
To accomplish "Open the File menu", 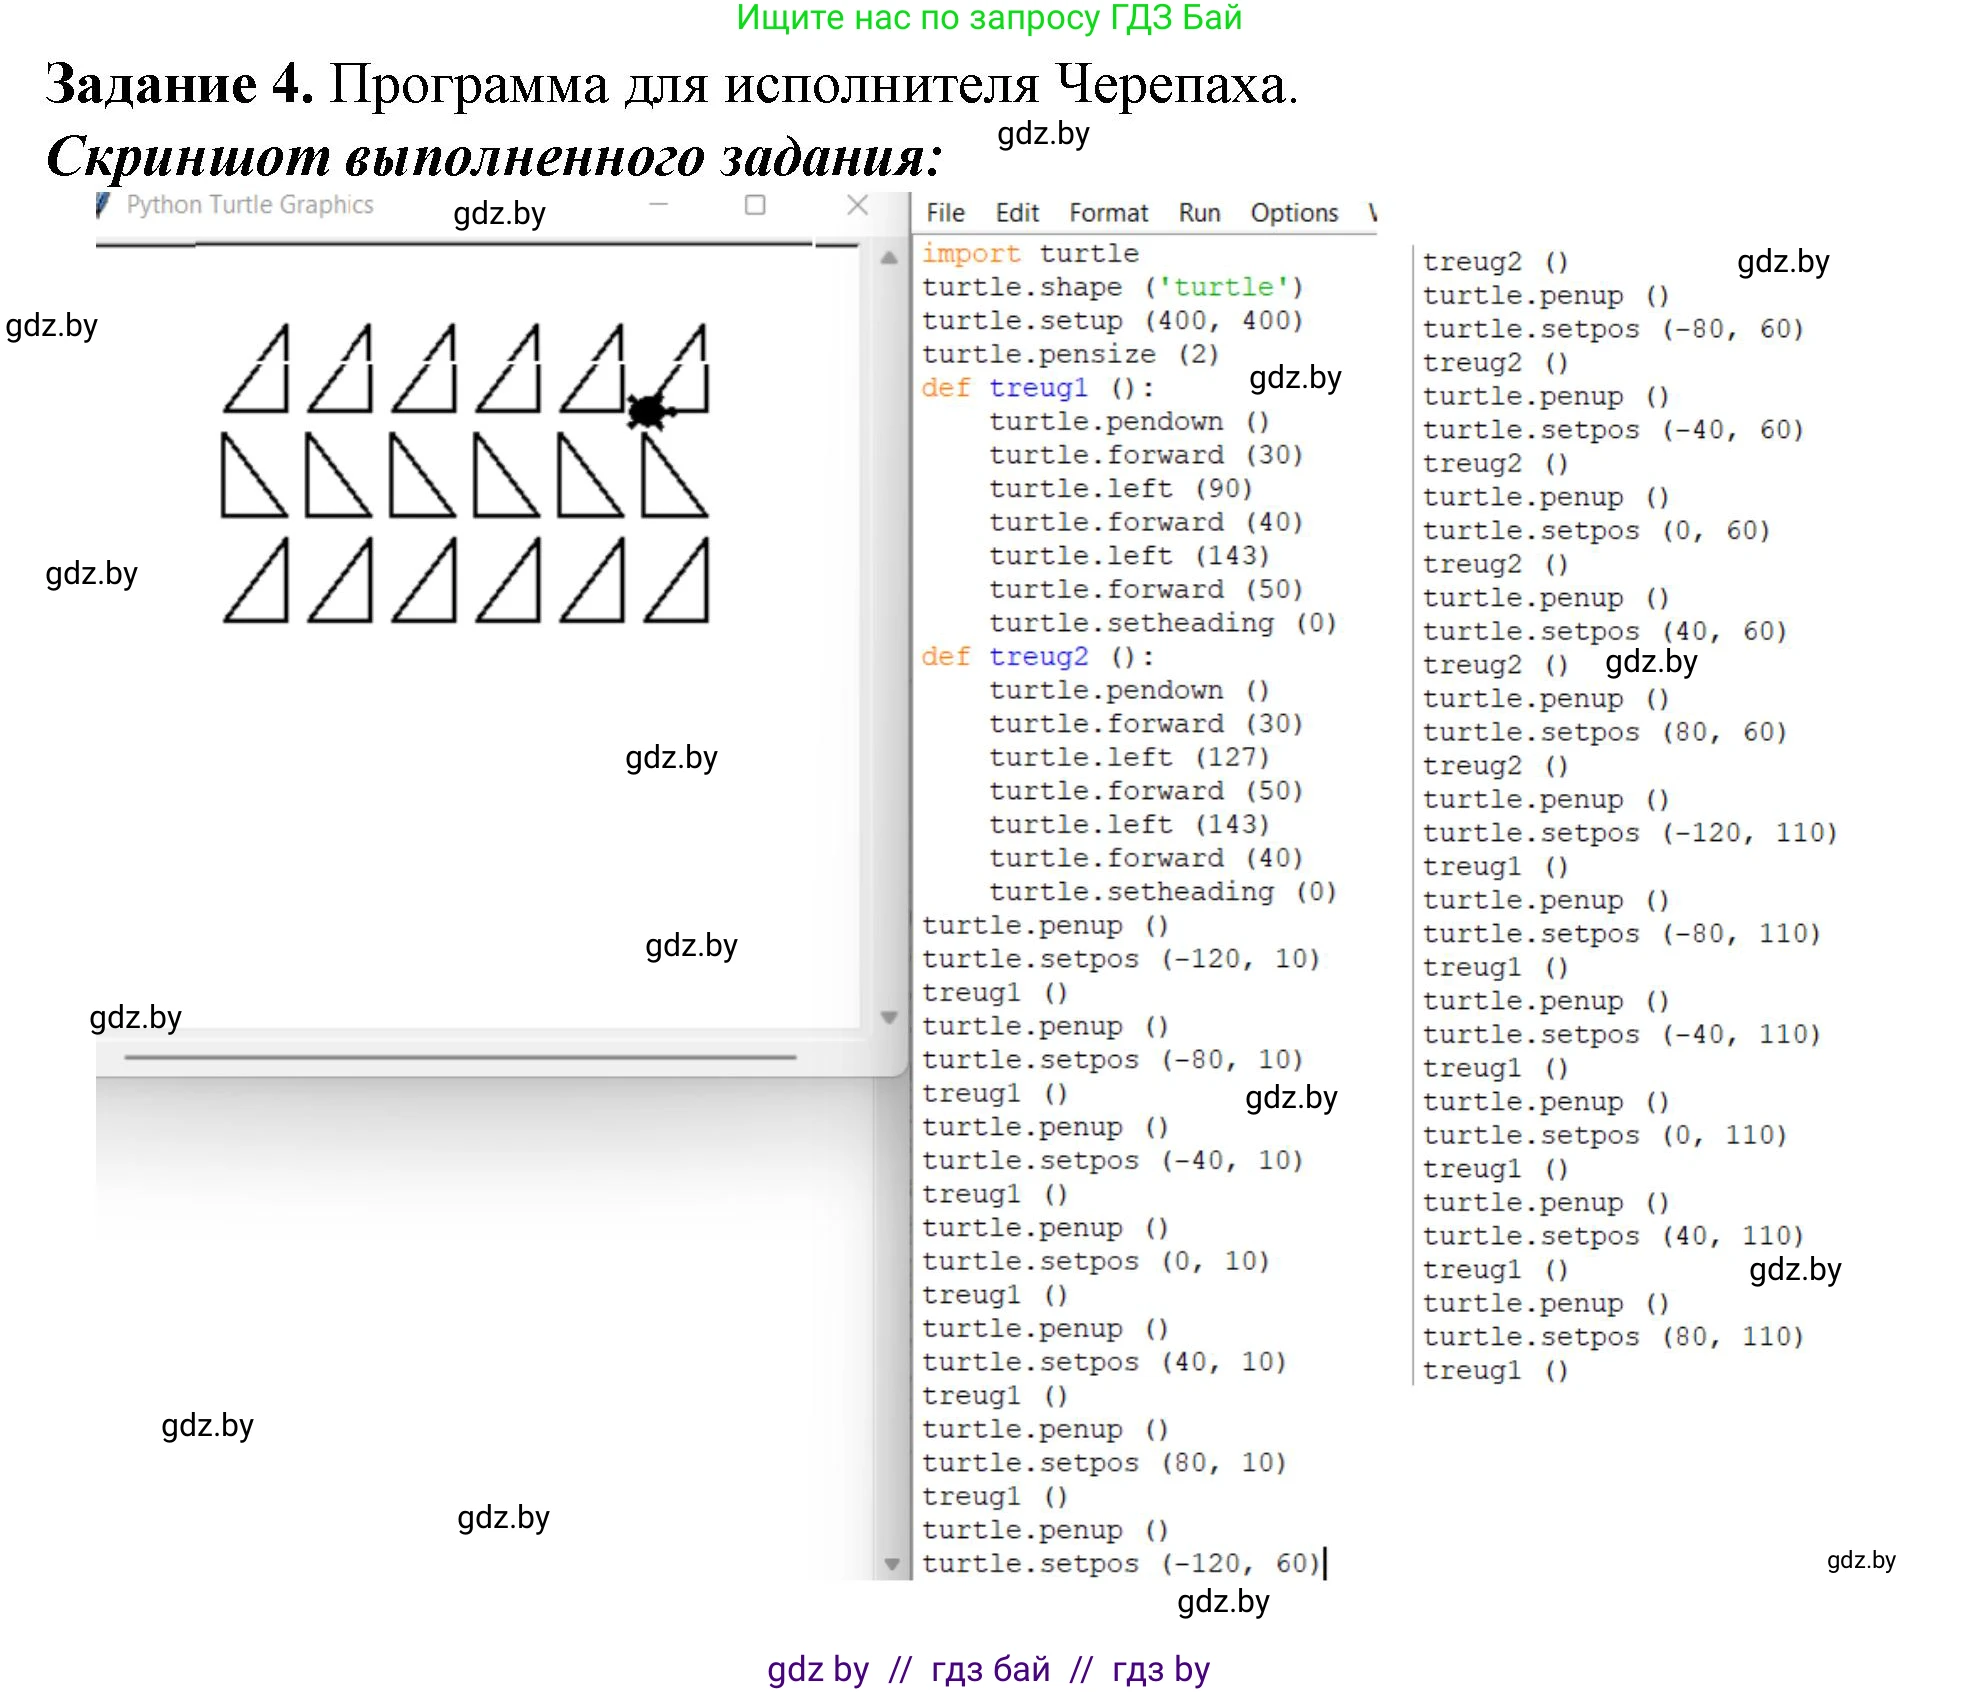I will (944, 213).
